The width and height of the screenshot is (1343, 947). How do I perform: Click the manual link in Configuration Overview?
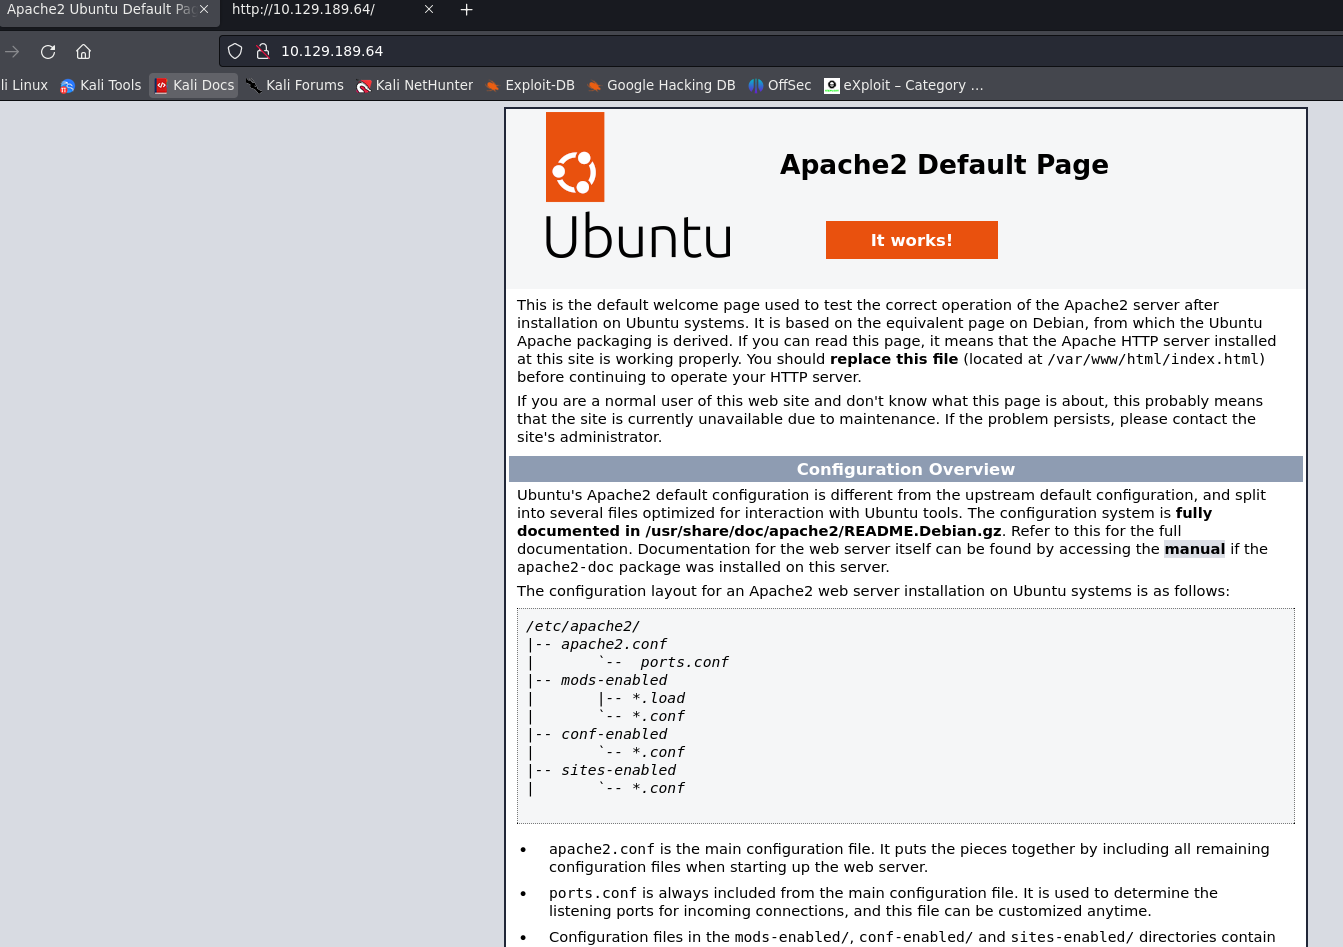1194,549
